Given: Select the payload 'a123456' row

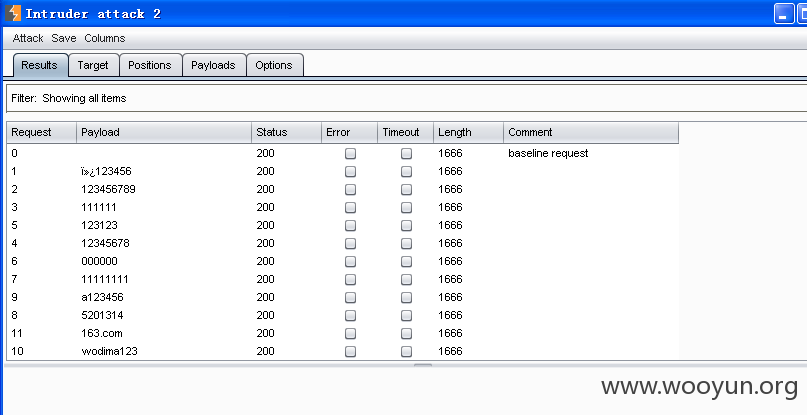Looking at the screenshot, I should pos(343,298).
